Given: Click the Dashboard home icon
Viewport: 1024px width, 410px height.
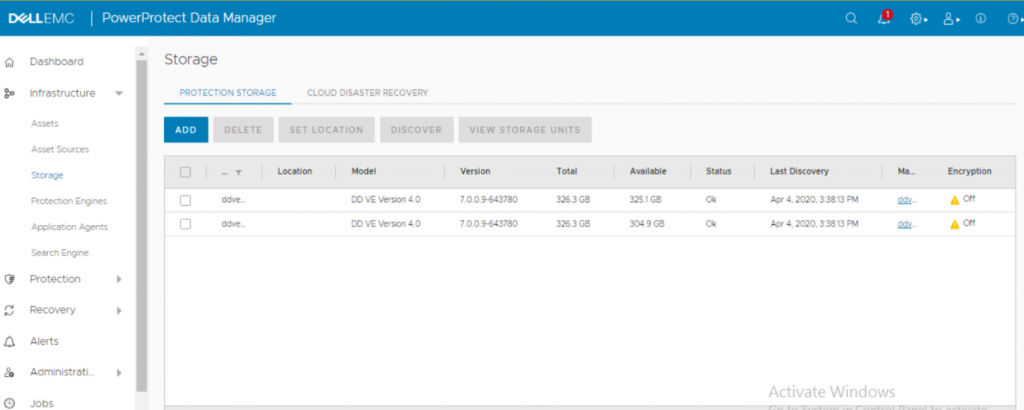Looking at the screenshot, I should [x=9, y=63].
